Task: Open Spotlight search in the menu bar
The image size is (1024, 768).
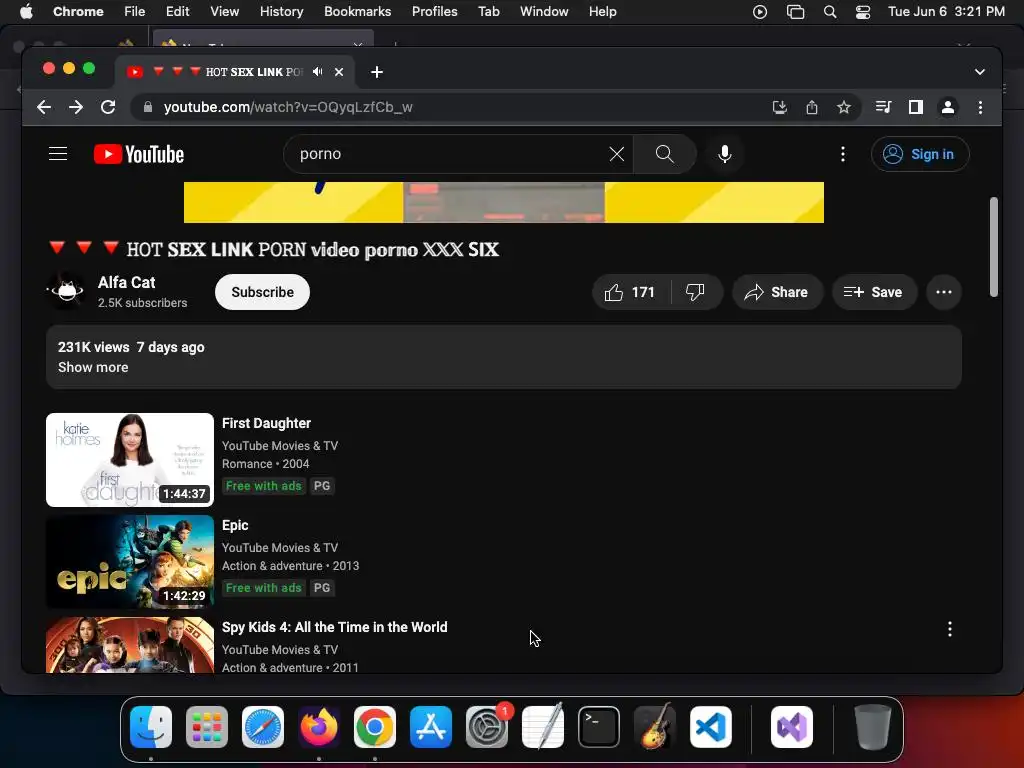Action: [829, 12]
